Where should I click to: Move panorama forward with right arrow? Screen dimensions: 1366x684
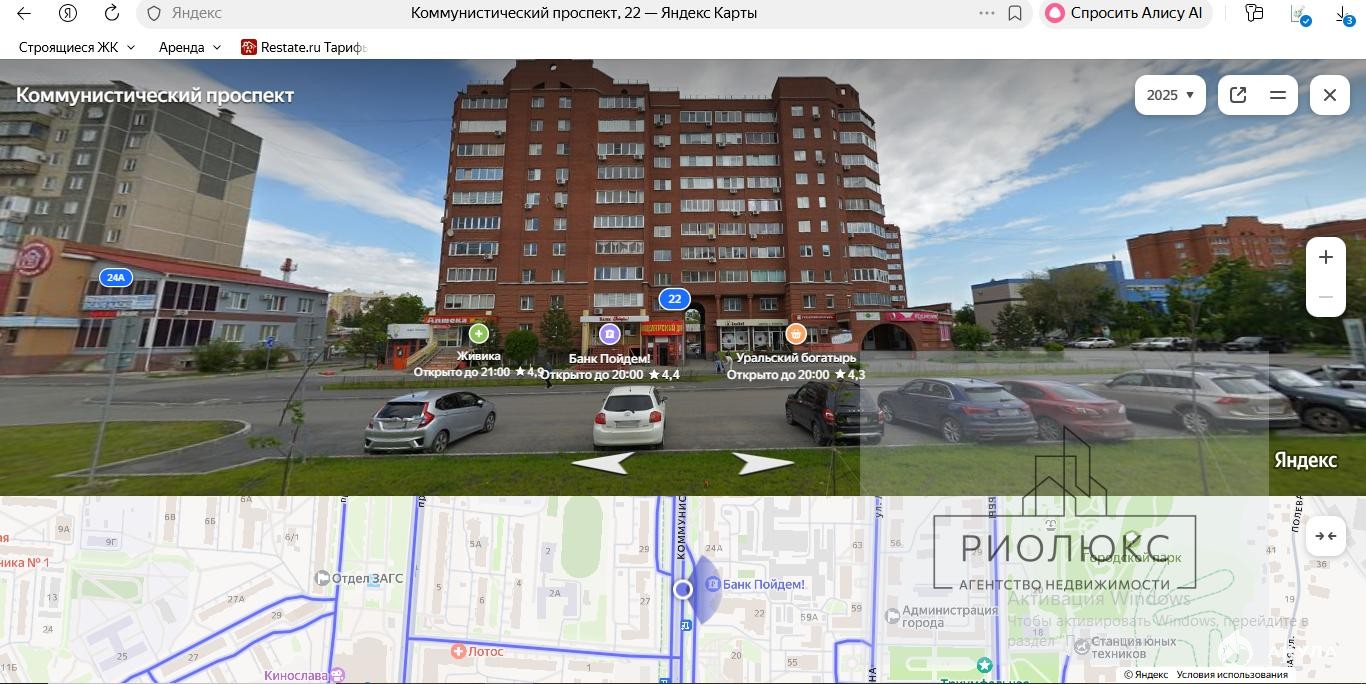[763, 463]
